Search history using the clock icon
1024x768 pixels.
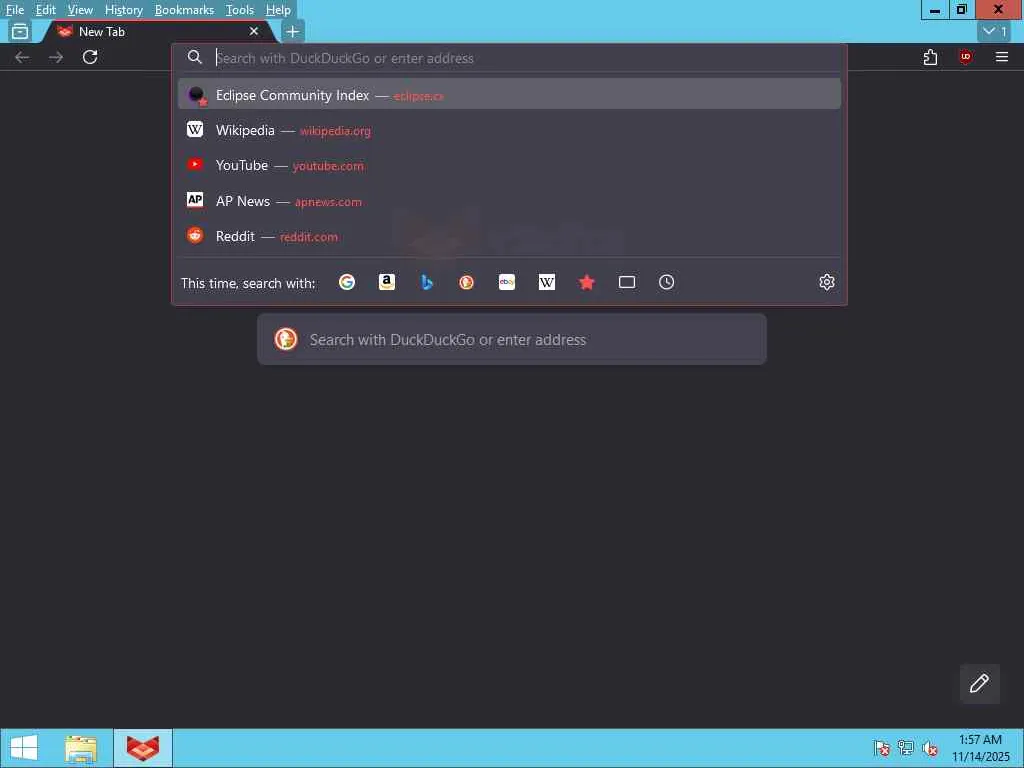tap(666, 282)
